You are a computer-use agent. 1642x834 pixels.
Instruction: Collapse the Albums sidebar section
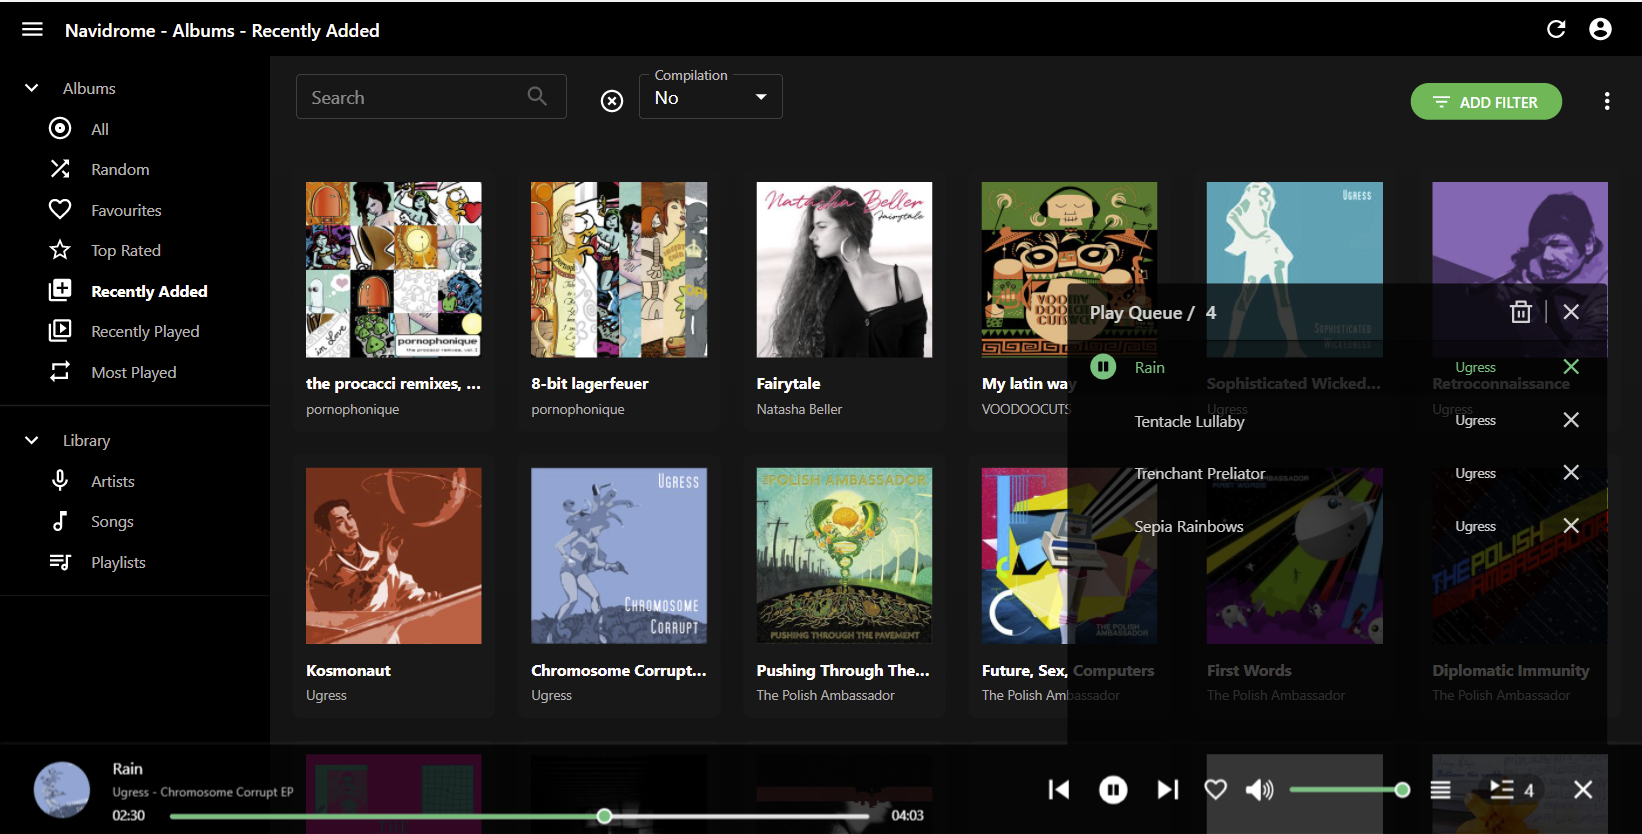(32, 88)
